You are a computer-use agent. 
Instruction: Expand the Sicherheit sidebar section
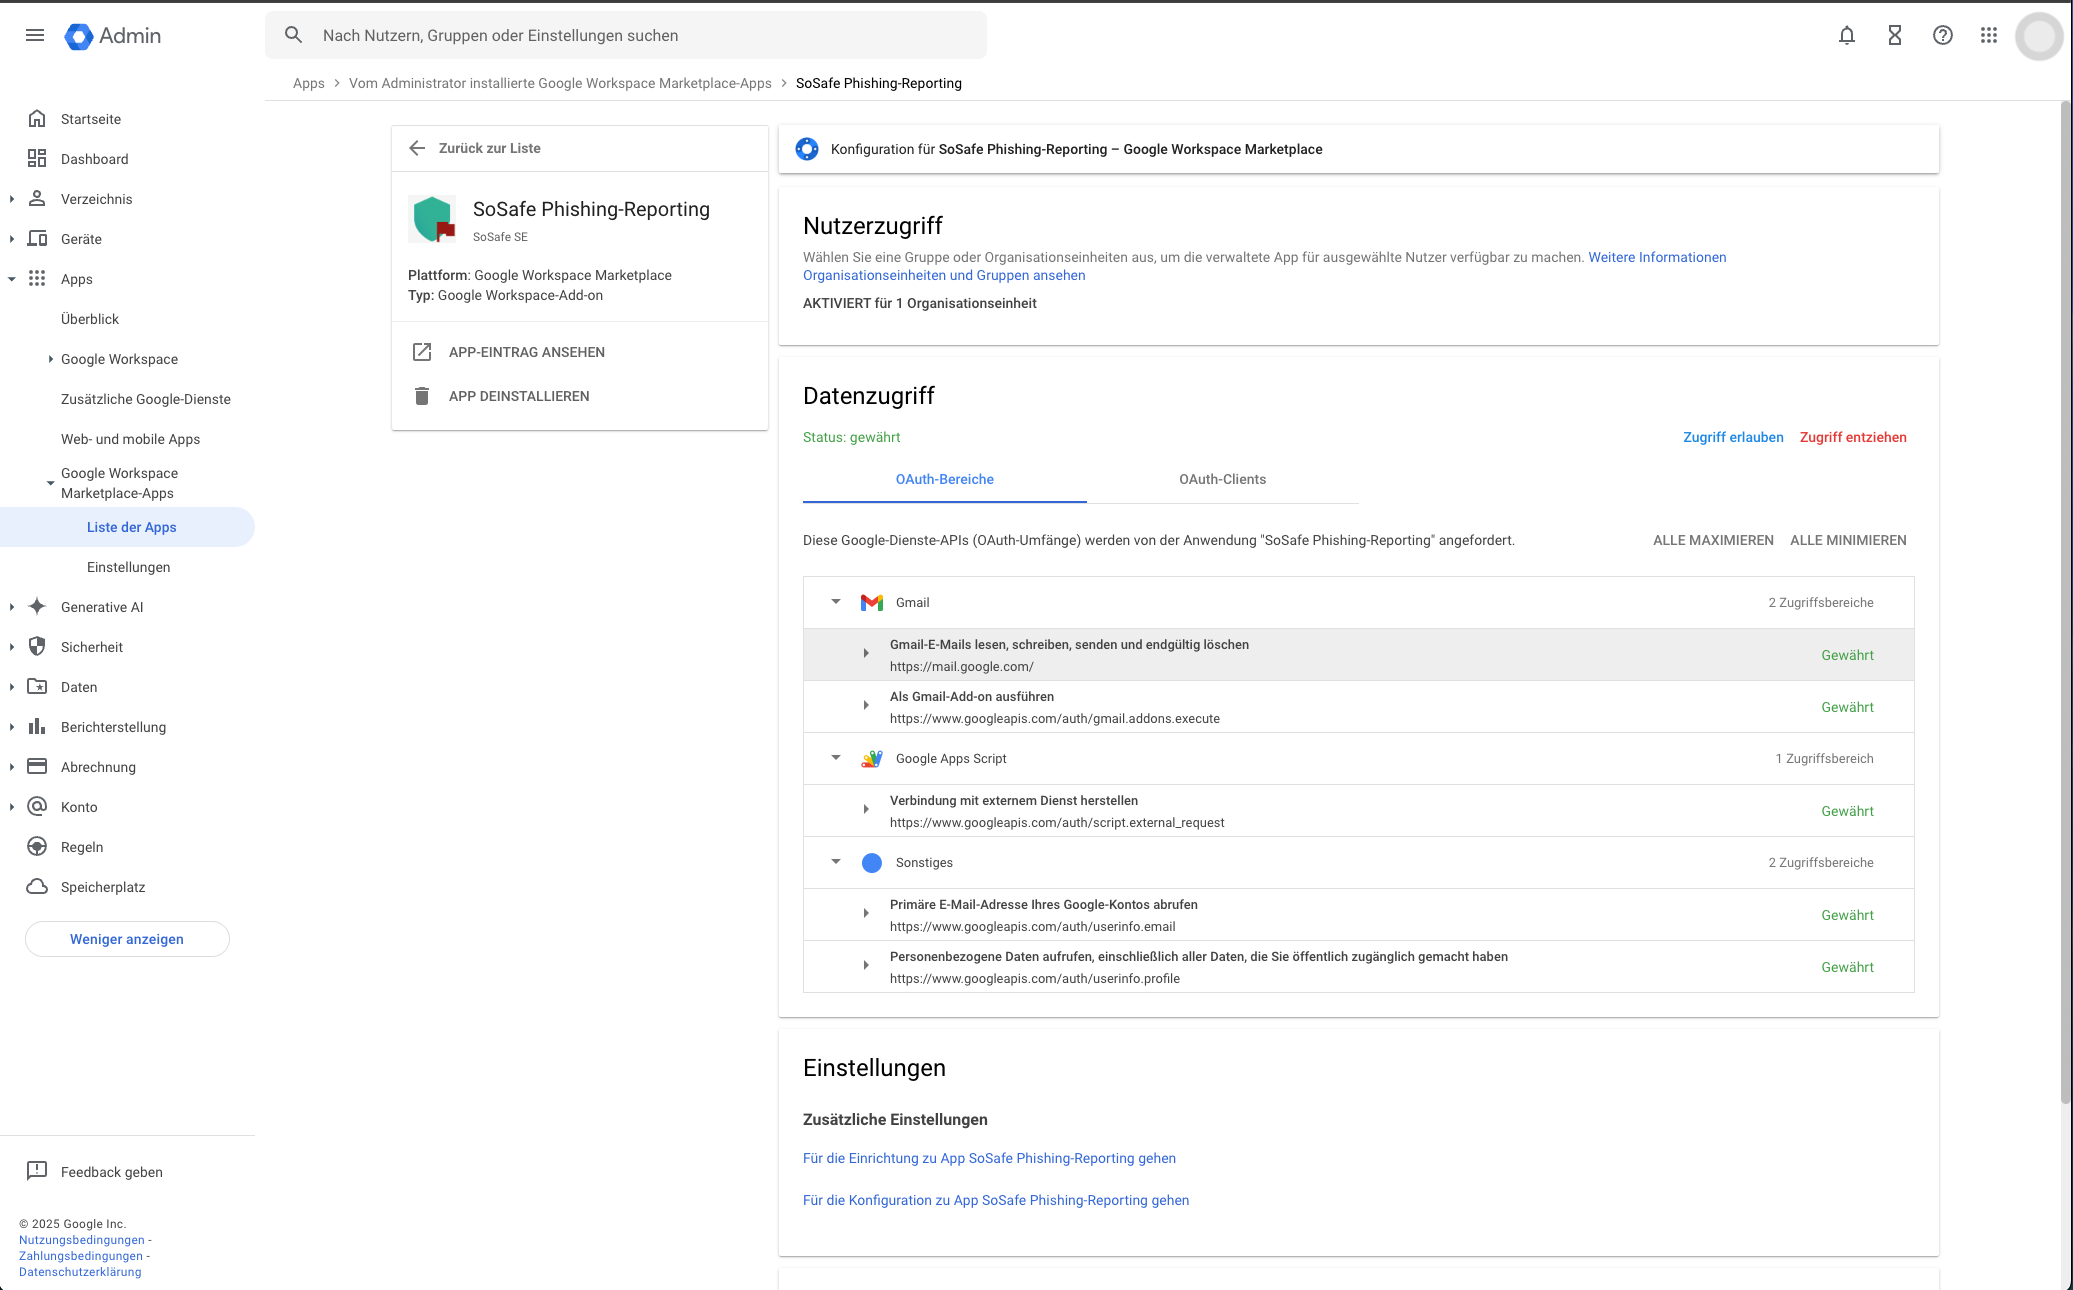pyautogui.click(x=12, y=647)
